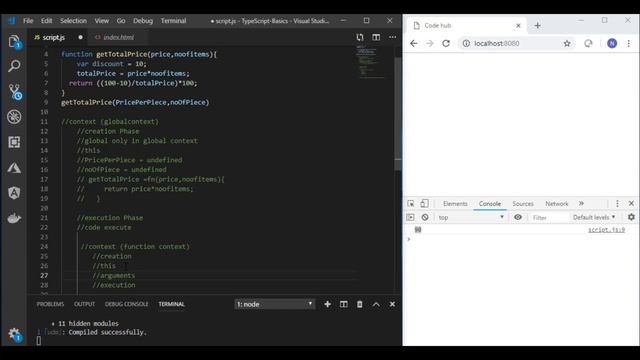Switch to the PROBLEMS panel tab
This screenshot has height=360, width=640.
50,304
